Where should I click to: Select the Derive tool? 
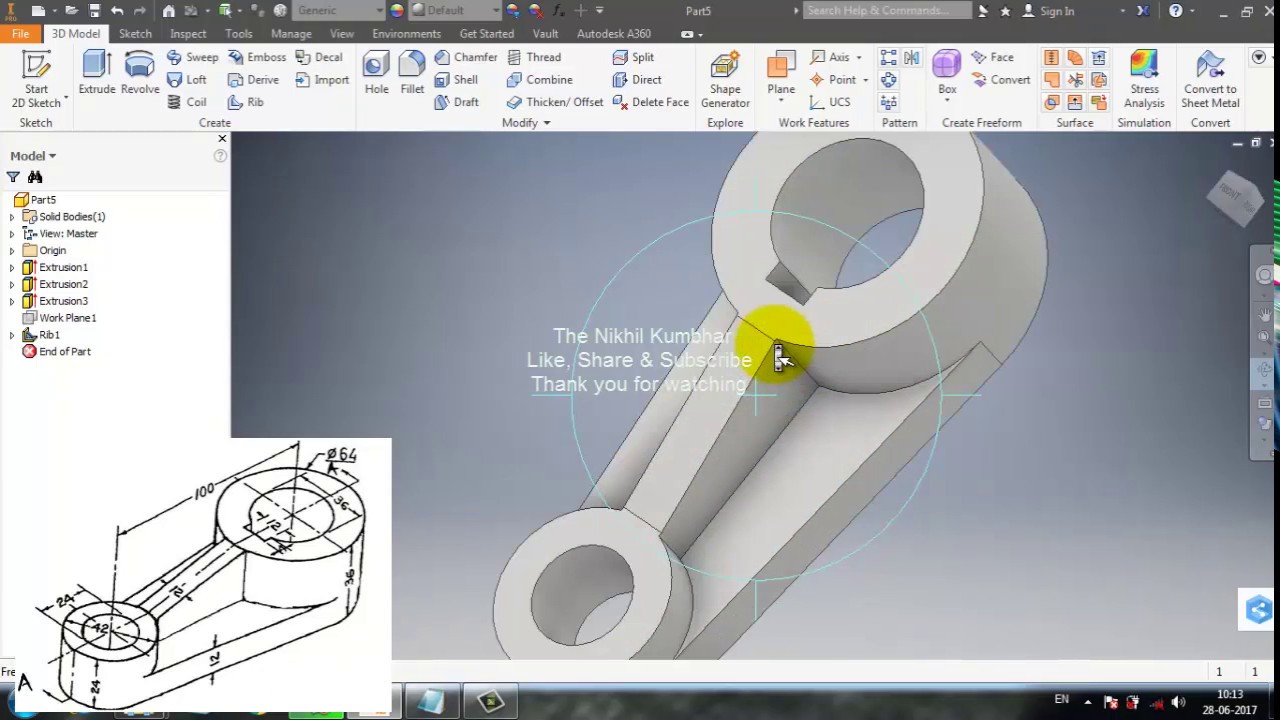click(x=253, y=80)
